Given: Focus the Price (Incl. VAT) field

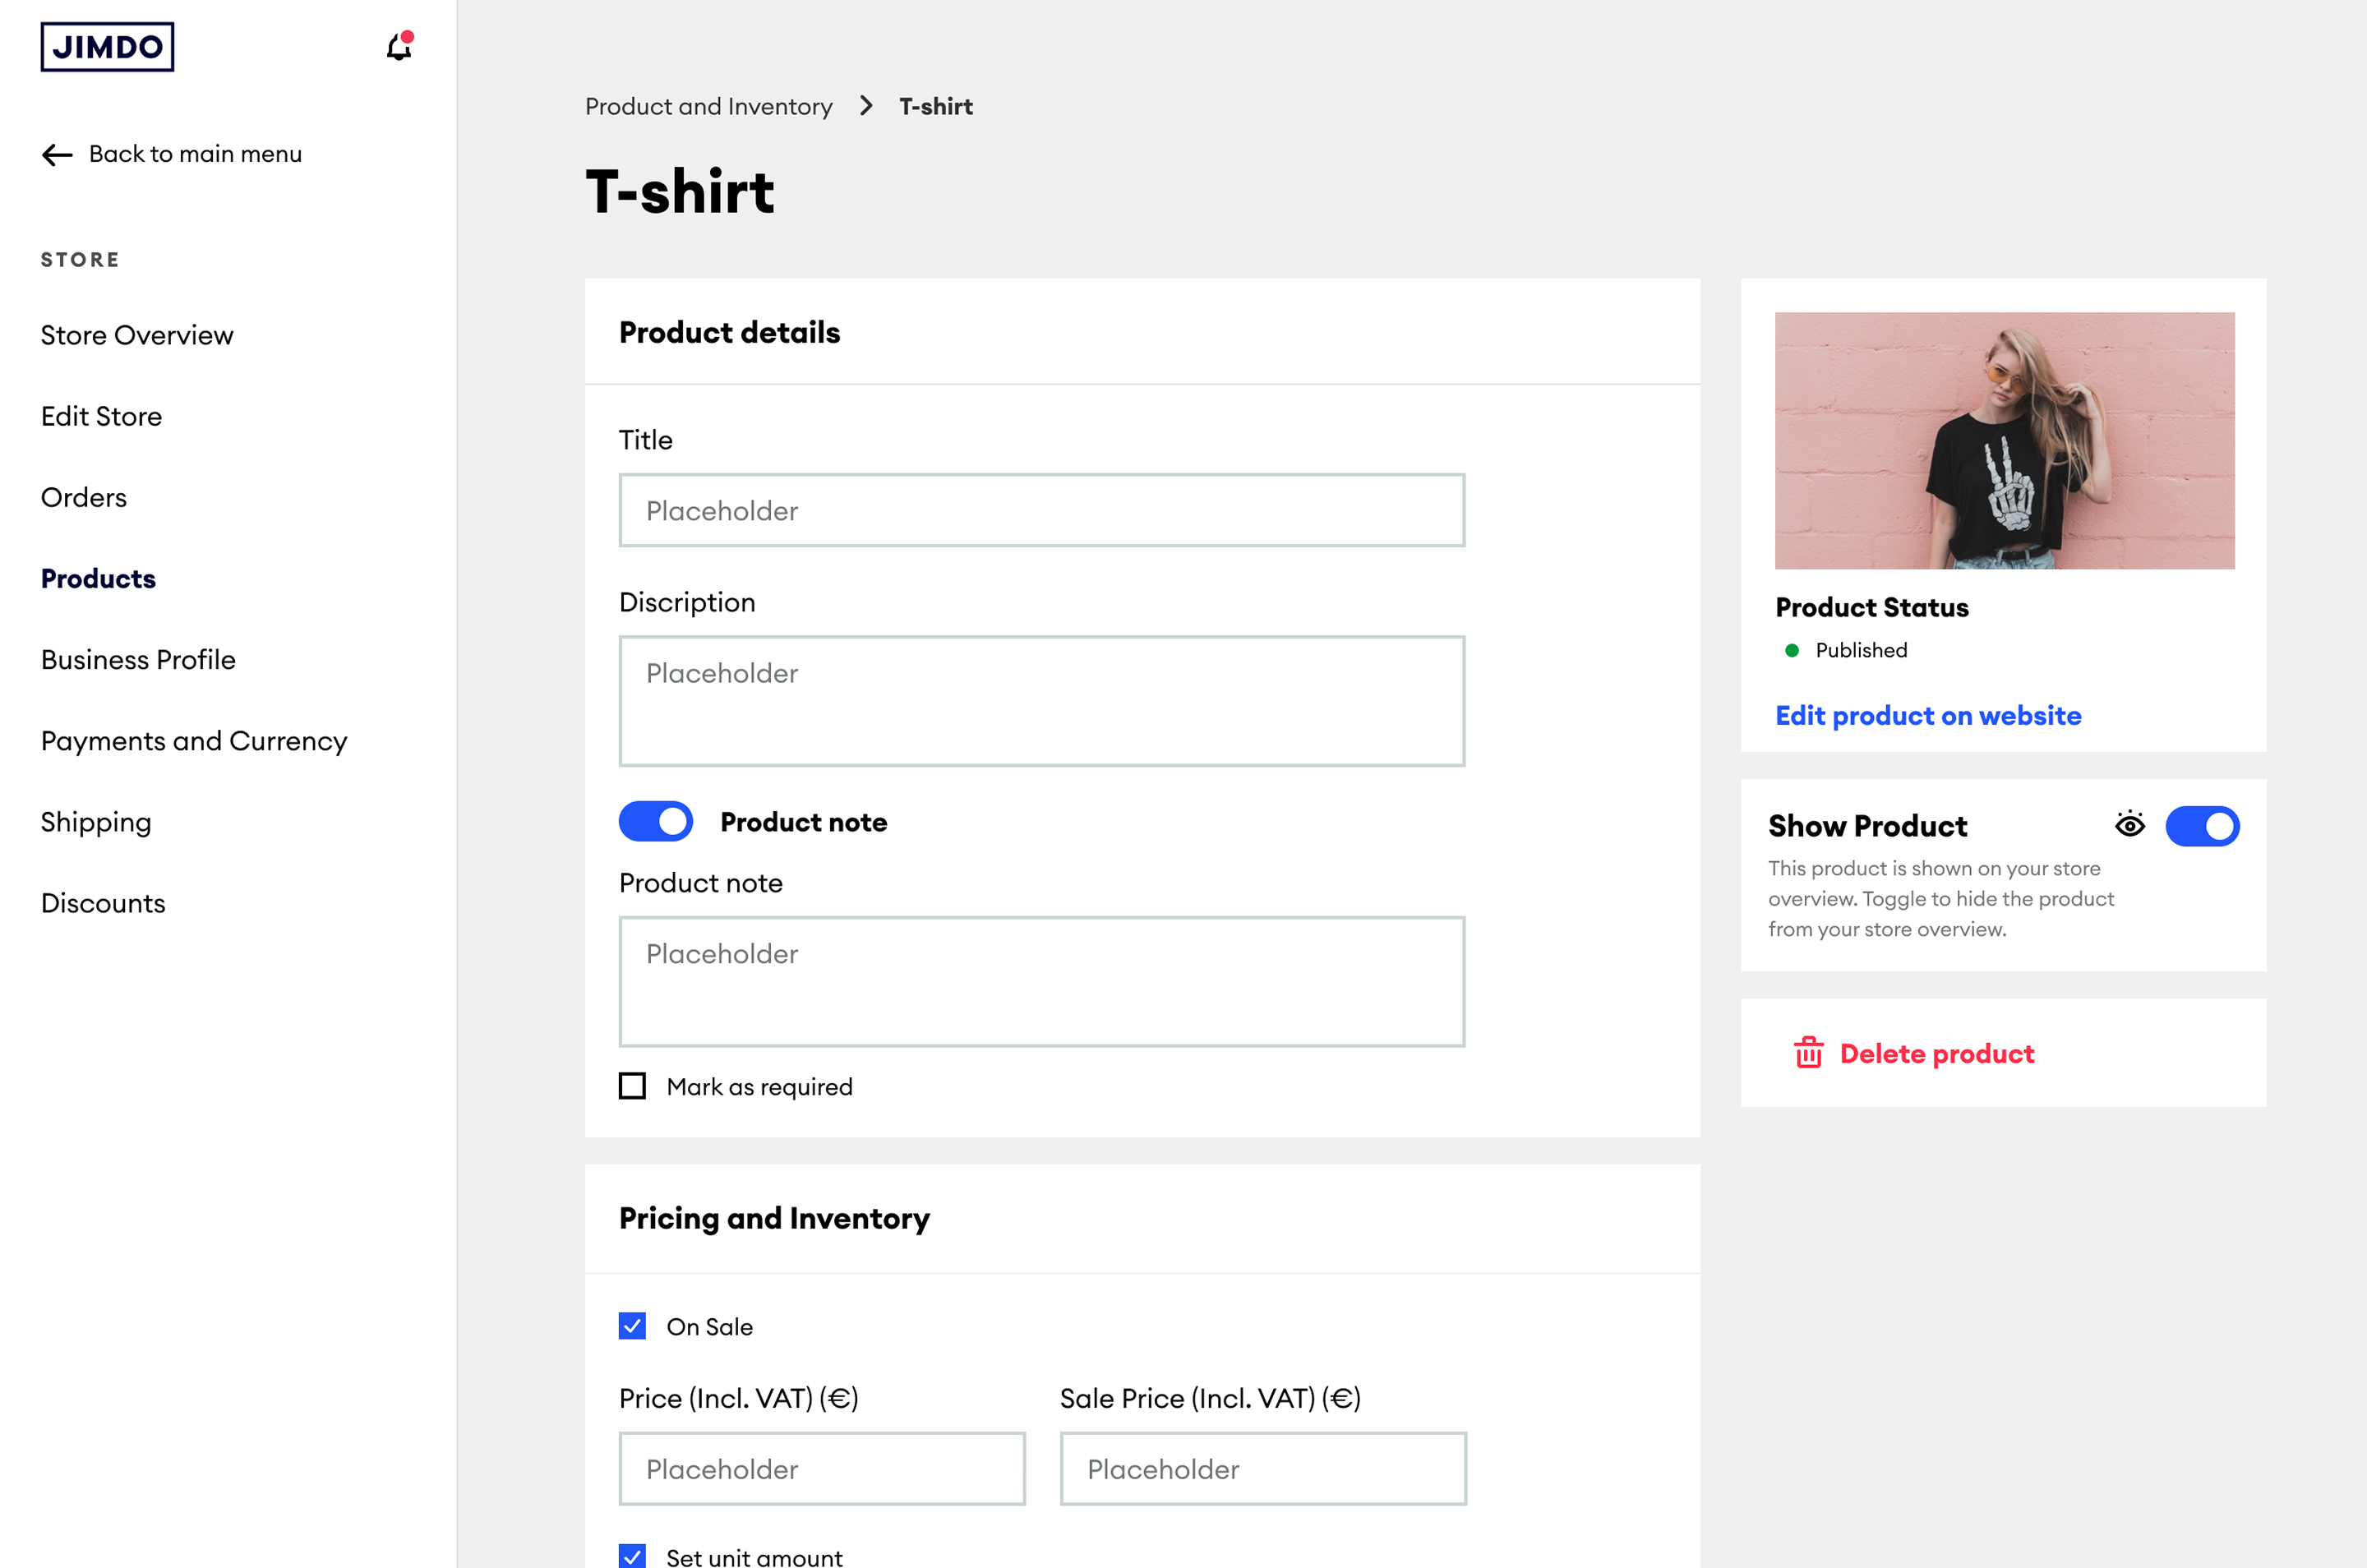Looking at the screenshot, I should pyautogui.click(x=822, y=1468).
